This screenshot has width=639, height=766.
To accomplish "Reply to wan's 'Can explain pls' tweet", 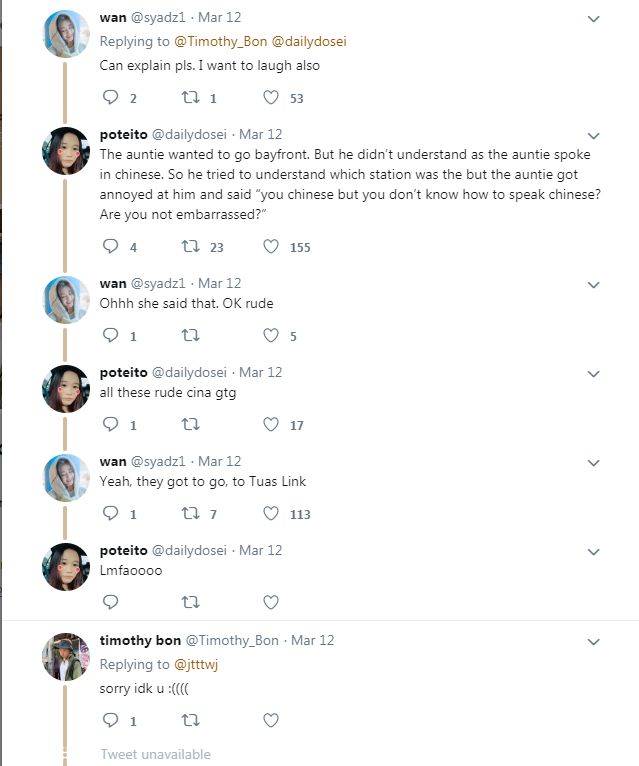I will pos(111,98).
